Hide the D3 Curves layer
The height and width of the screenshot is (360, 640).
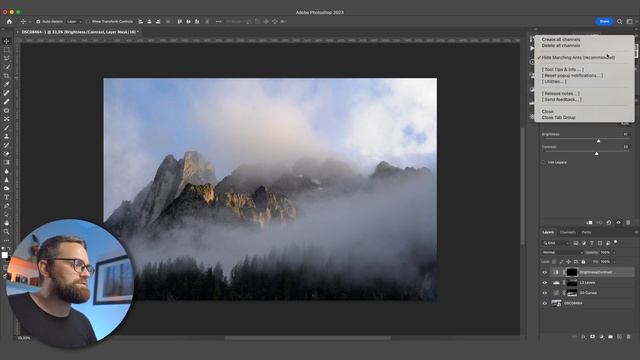click(544, 293)
